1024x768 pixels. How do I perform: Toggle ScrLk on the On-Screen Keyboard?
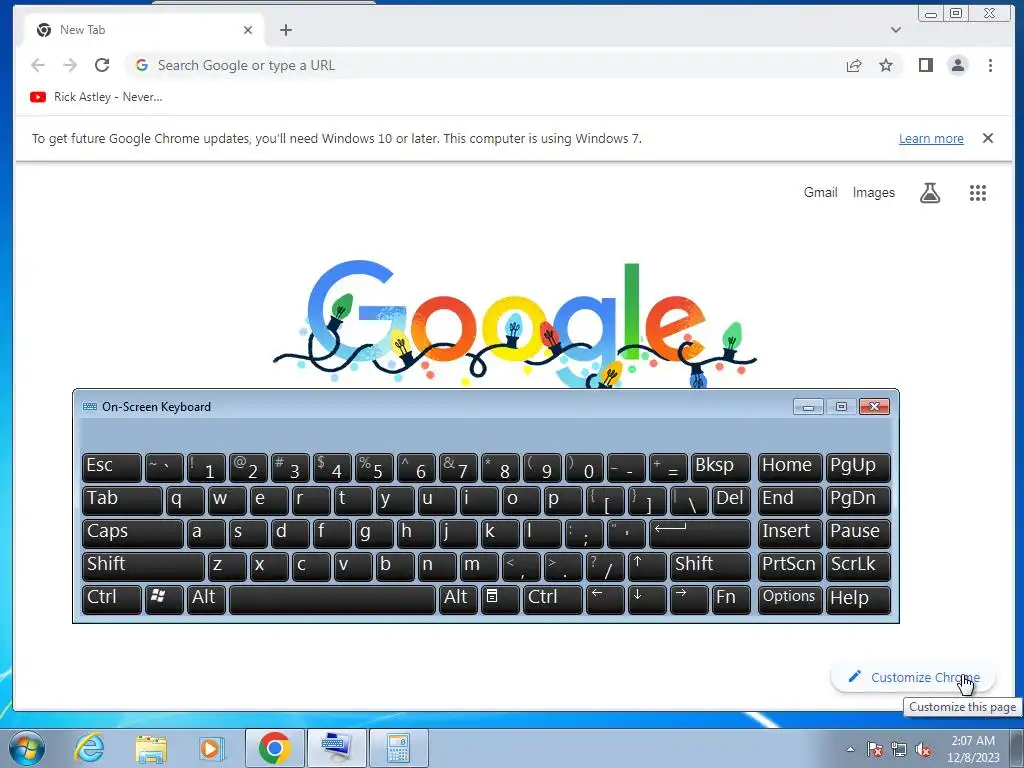tap(857, 566)
